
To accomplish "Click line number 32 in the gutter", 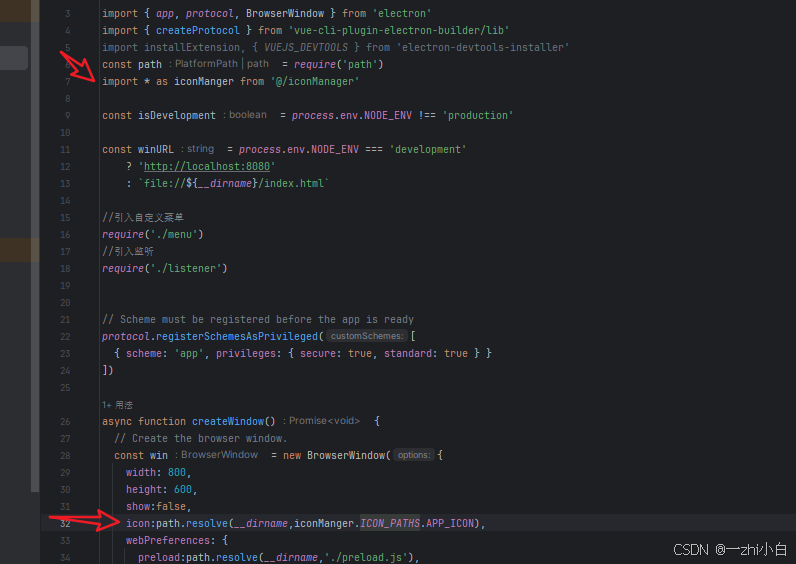I will (65, 523).
